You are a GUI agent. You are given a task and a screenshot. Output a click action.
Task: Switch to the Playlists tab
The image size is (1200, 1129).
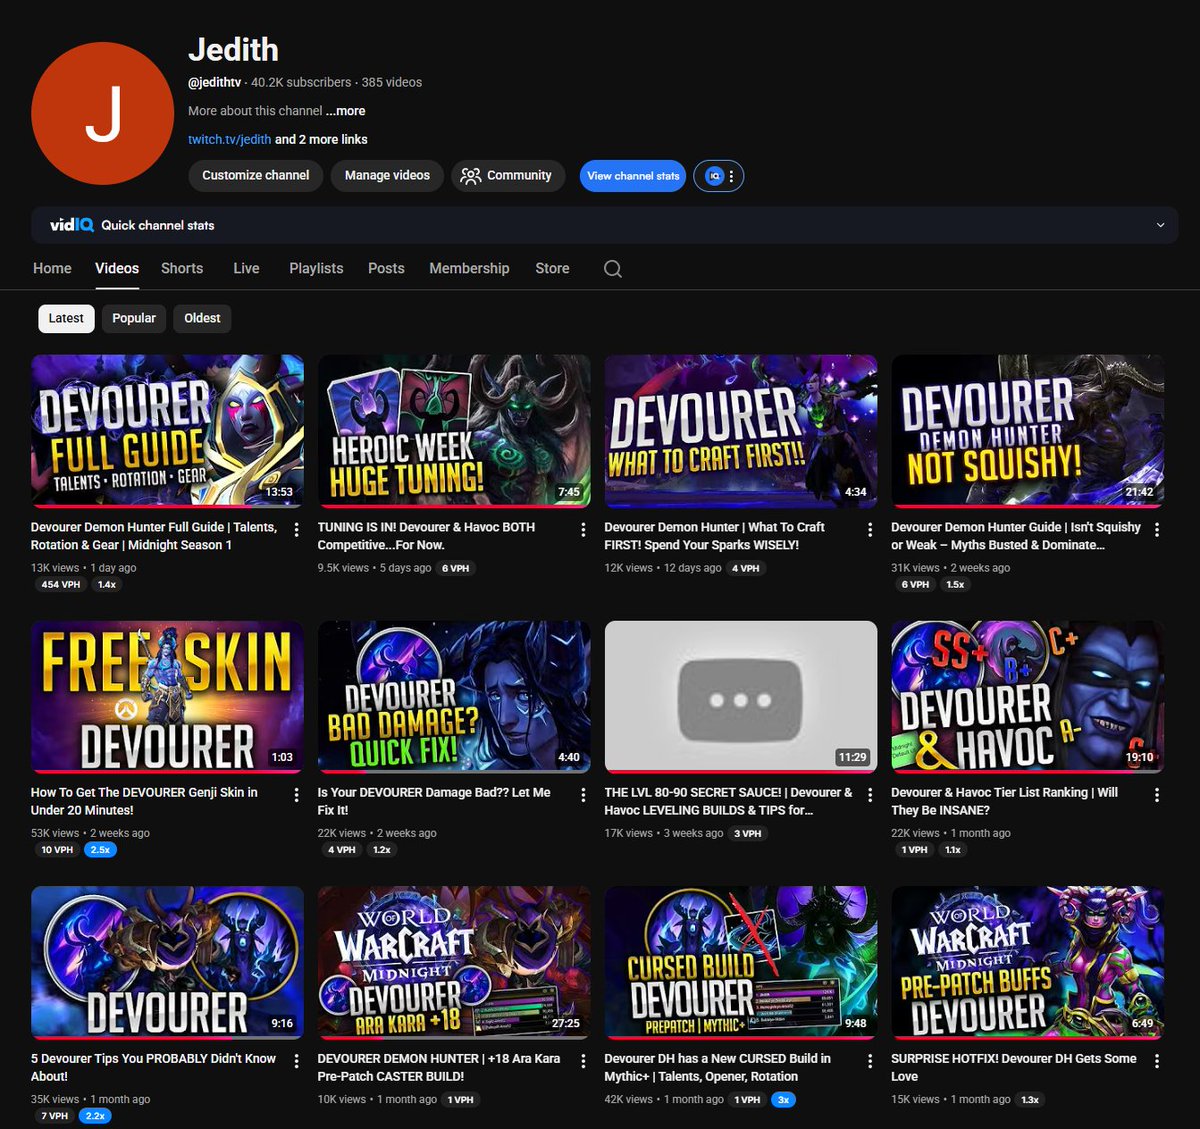click(x=315, y=268)
